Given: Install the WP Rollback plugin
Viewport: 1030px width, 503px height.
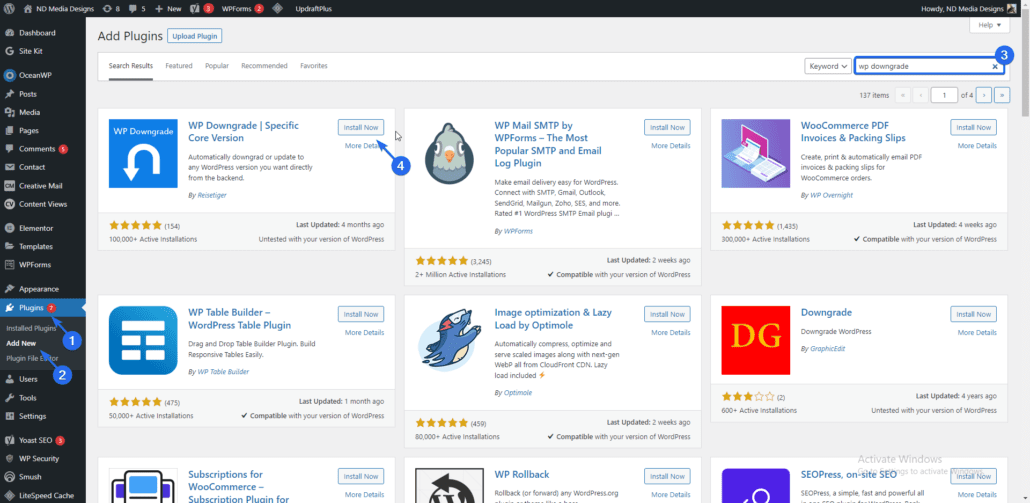Looking at the screenshot, I should point(667,476).
